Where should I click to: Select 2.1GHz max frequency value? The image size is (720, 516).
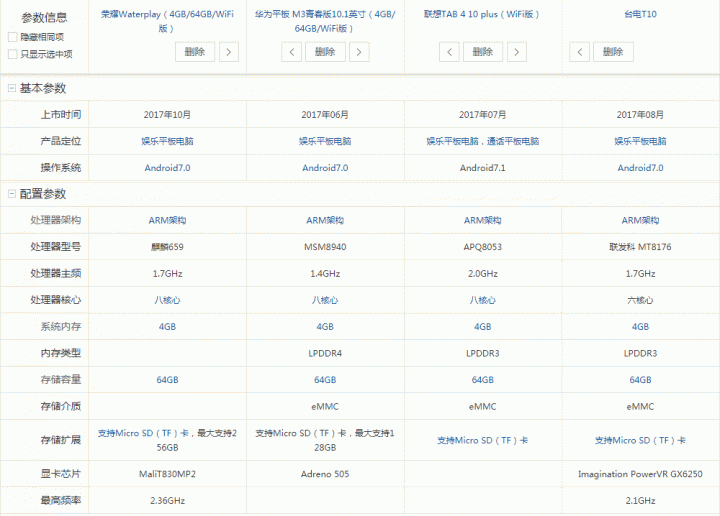pos(640,500)
